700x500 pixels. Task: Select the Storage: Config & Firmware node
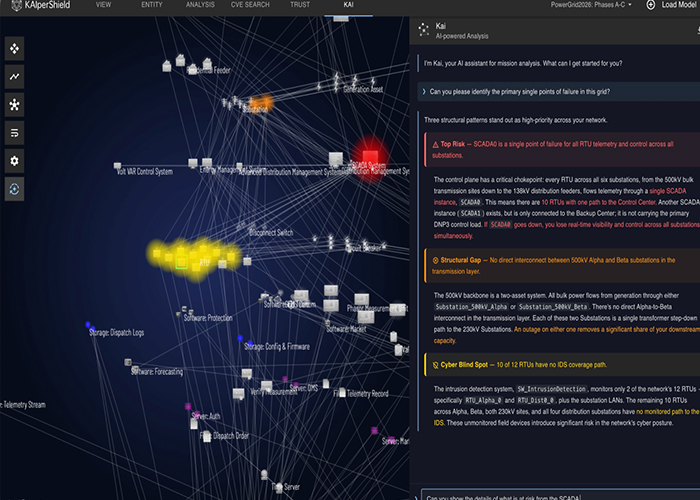tap(240, 338)
